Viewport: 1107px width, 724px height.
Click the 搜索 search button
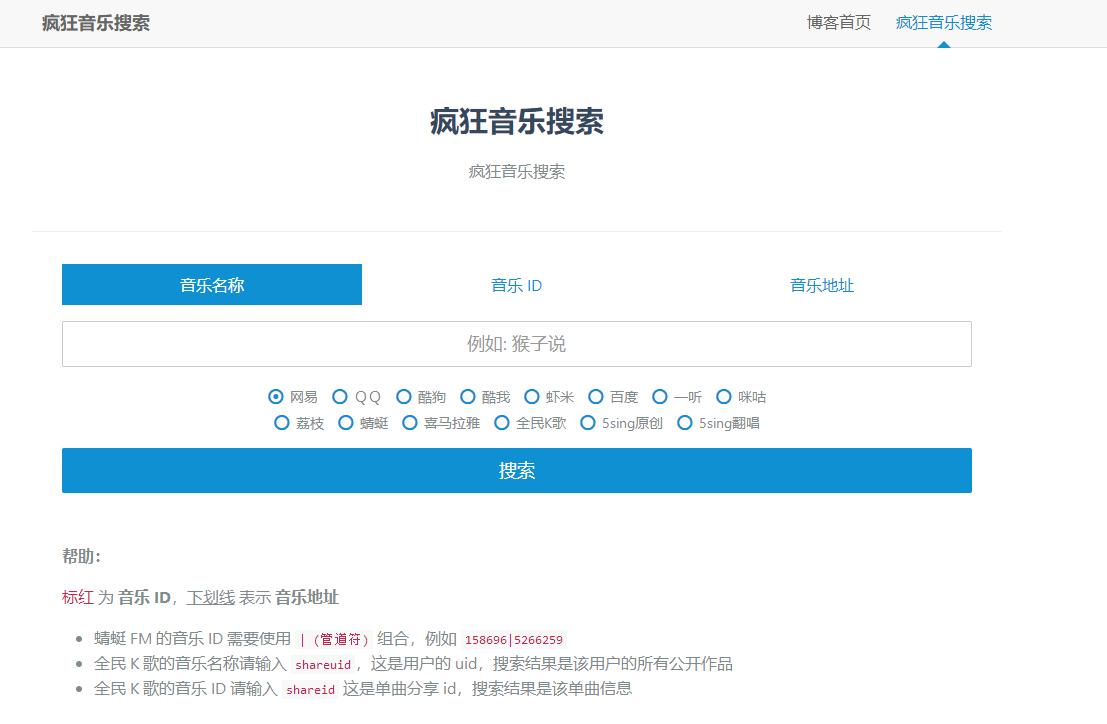[516, 470]
